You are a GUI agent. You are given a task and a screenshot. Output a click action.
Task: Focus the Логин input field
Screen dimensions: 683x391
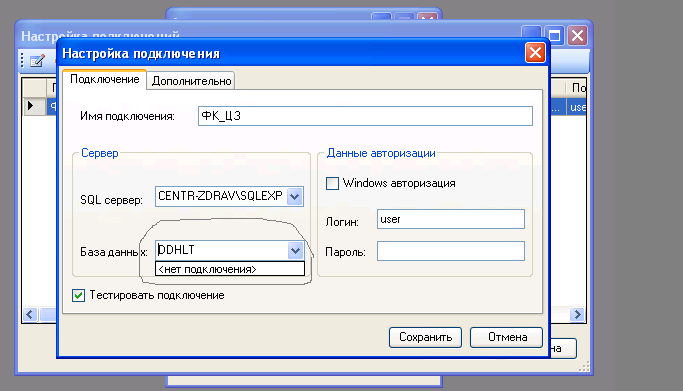point(450,219)
